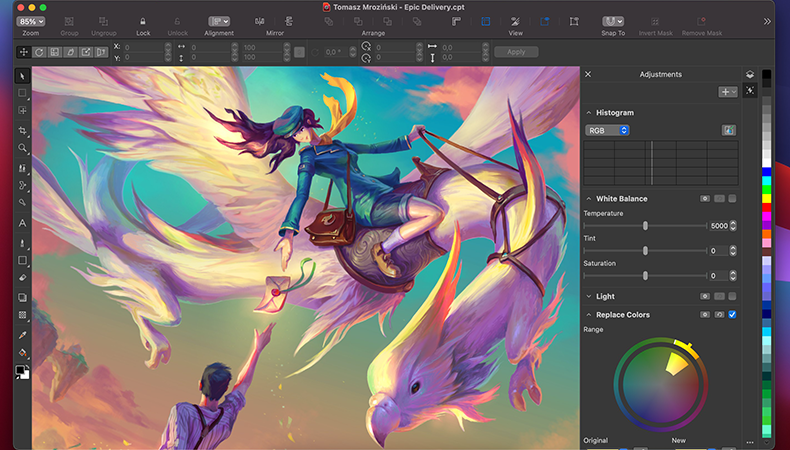Select the scale mode icon
Screen dimensions: 790x450
coord(55,52)
